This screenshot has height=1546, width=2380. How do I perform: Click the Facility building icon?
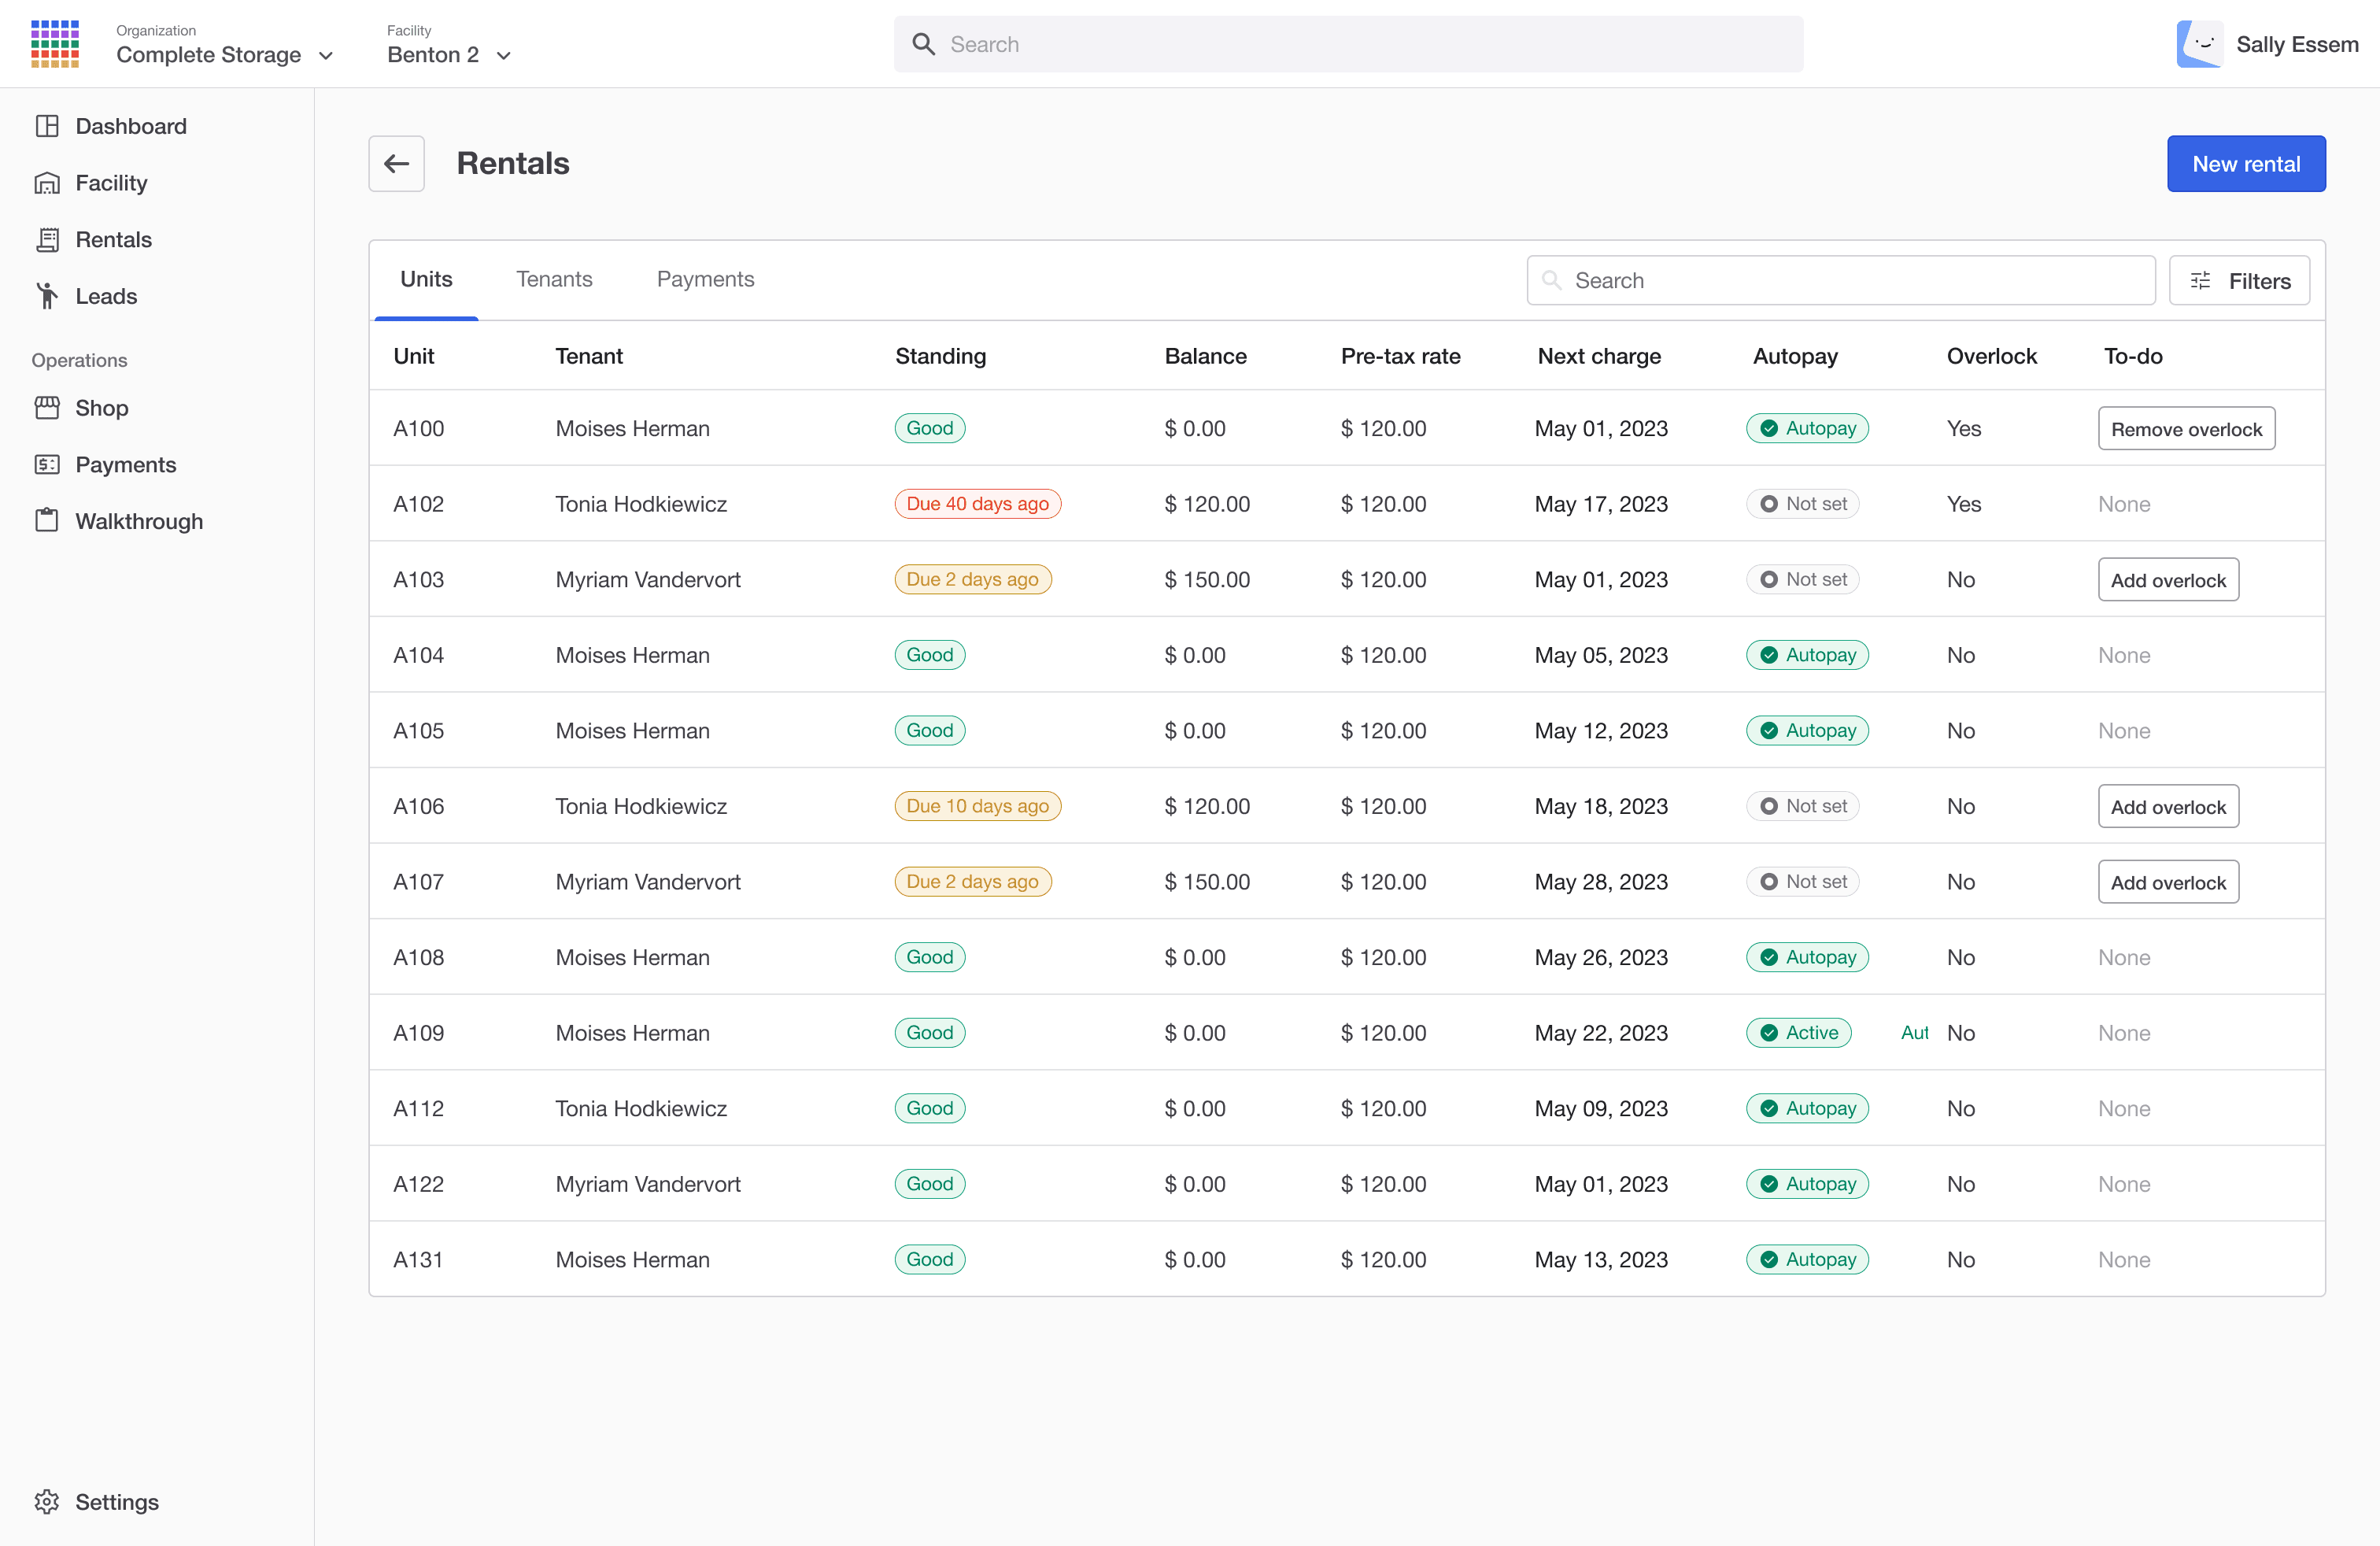click(x=47, y=183)
